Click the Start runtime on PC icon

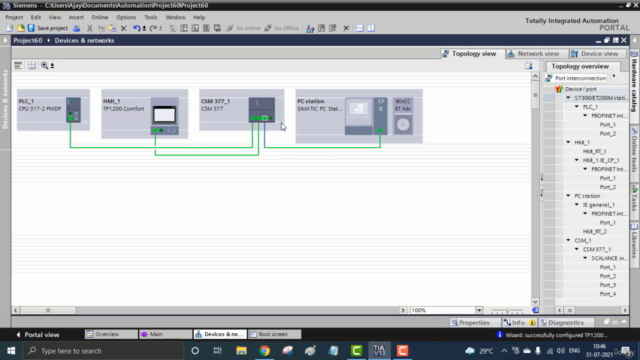click(217, 28)
